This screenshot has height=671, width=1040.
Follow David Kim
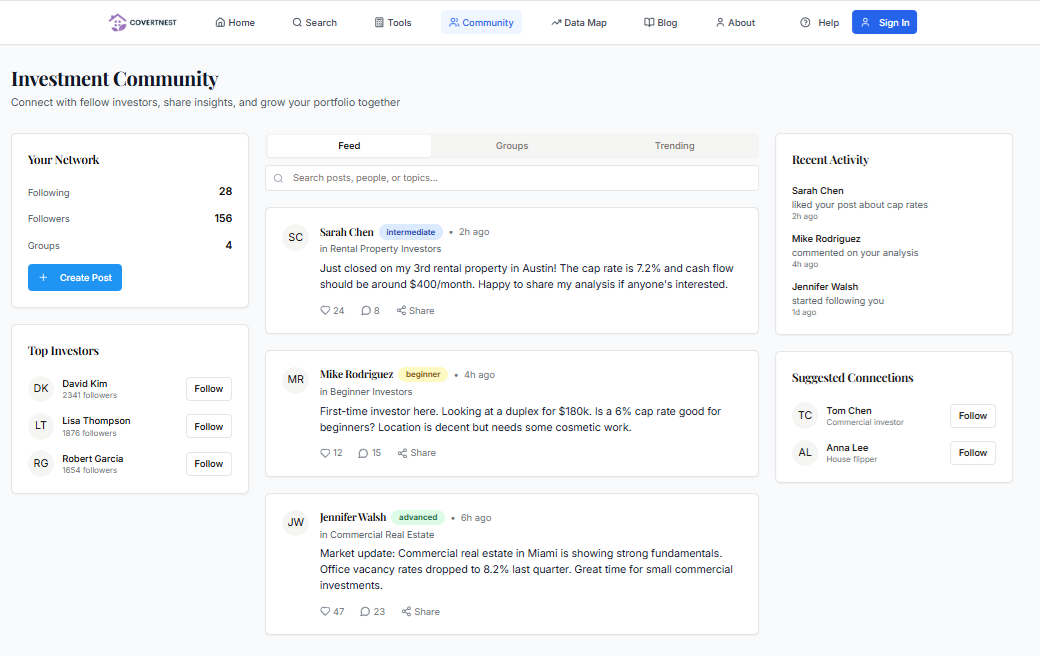tap(209, 389)
